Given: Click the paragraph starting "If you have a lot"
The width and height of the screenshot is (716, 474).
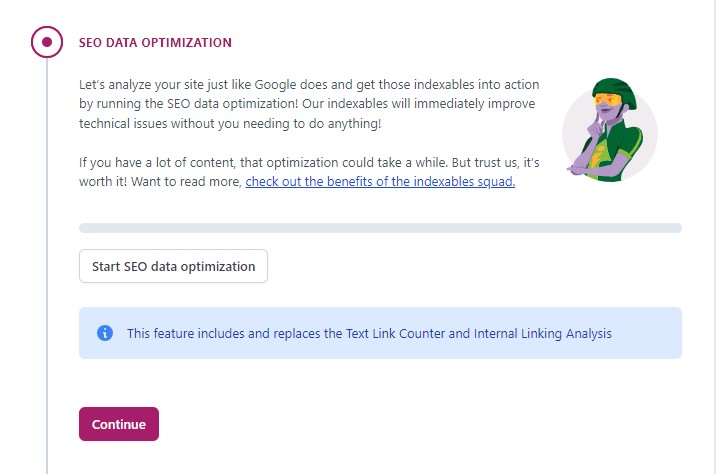Looking at the screenshot, I should (309, 172).
